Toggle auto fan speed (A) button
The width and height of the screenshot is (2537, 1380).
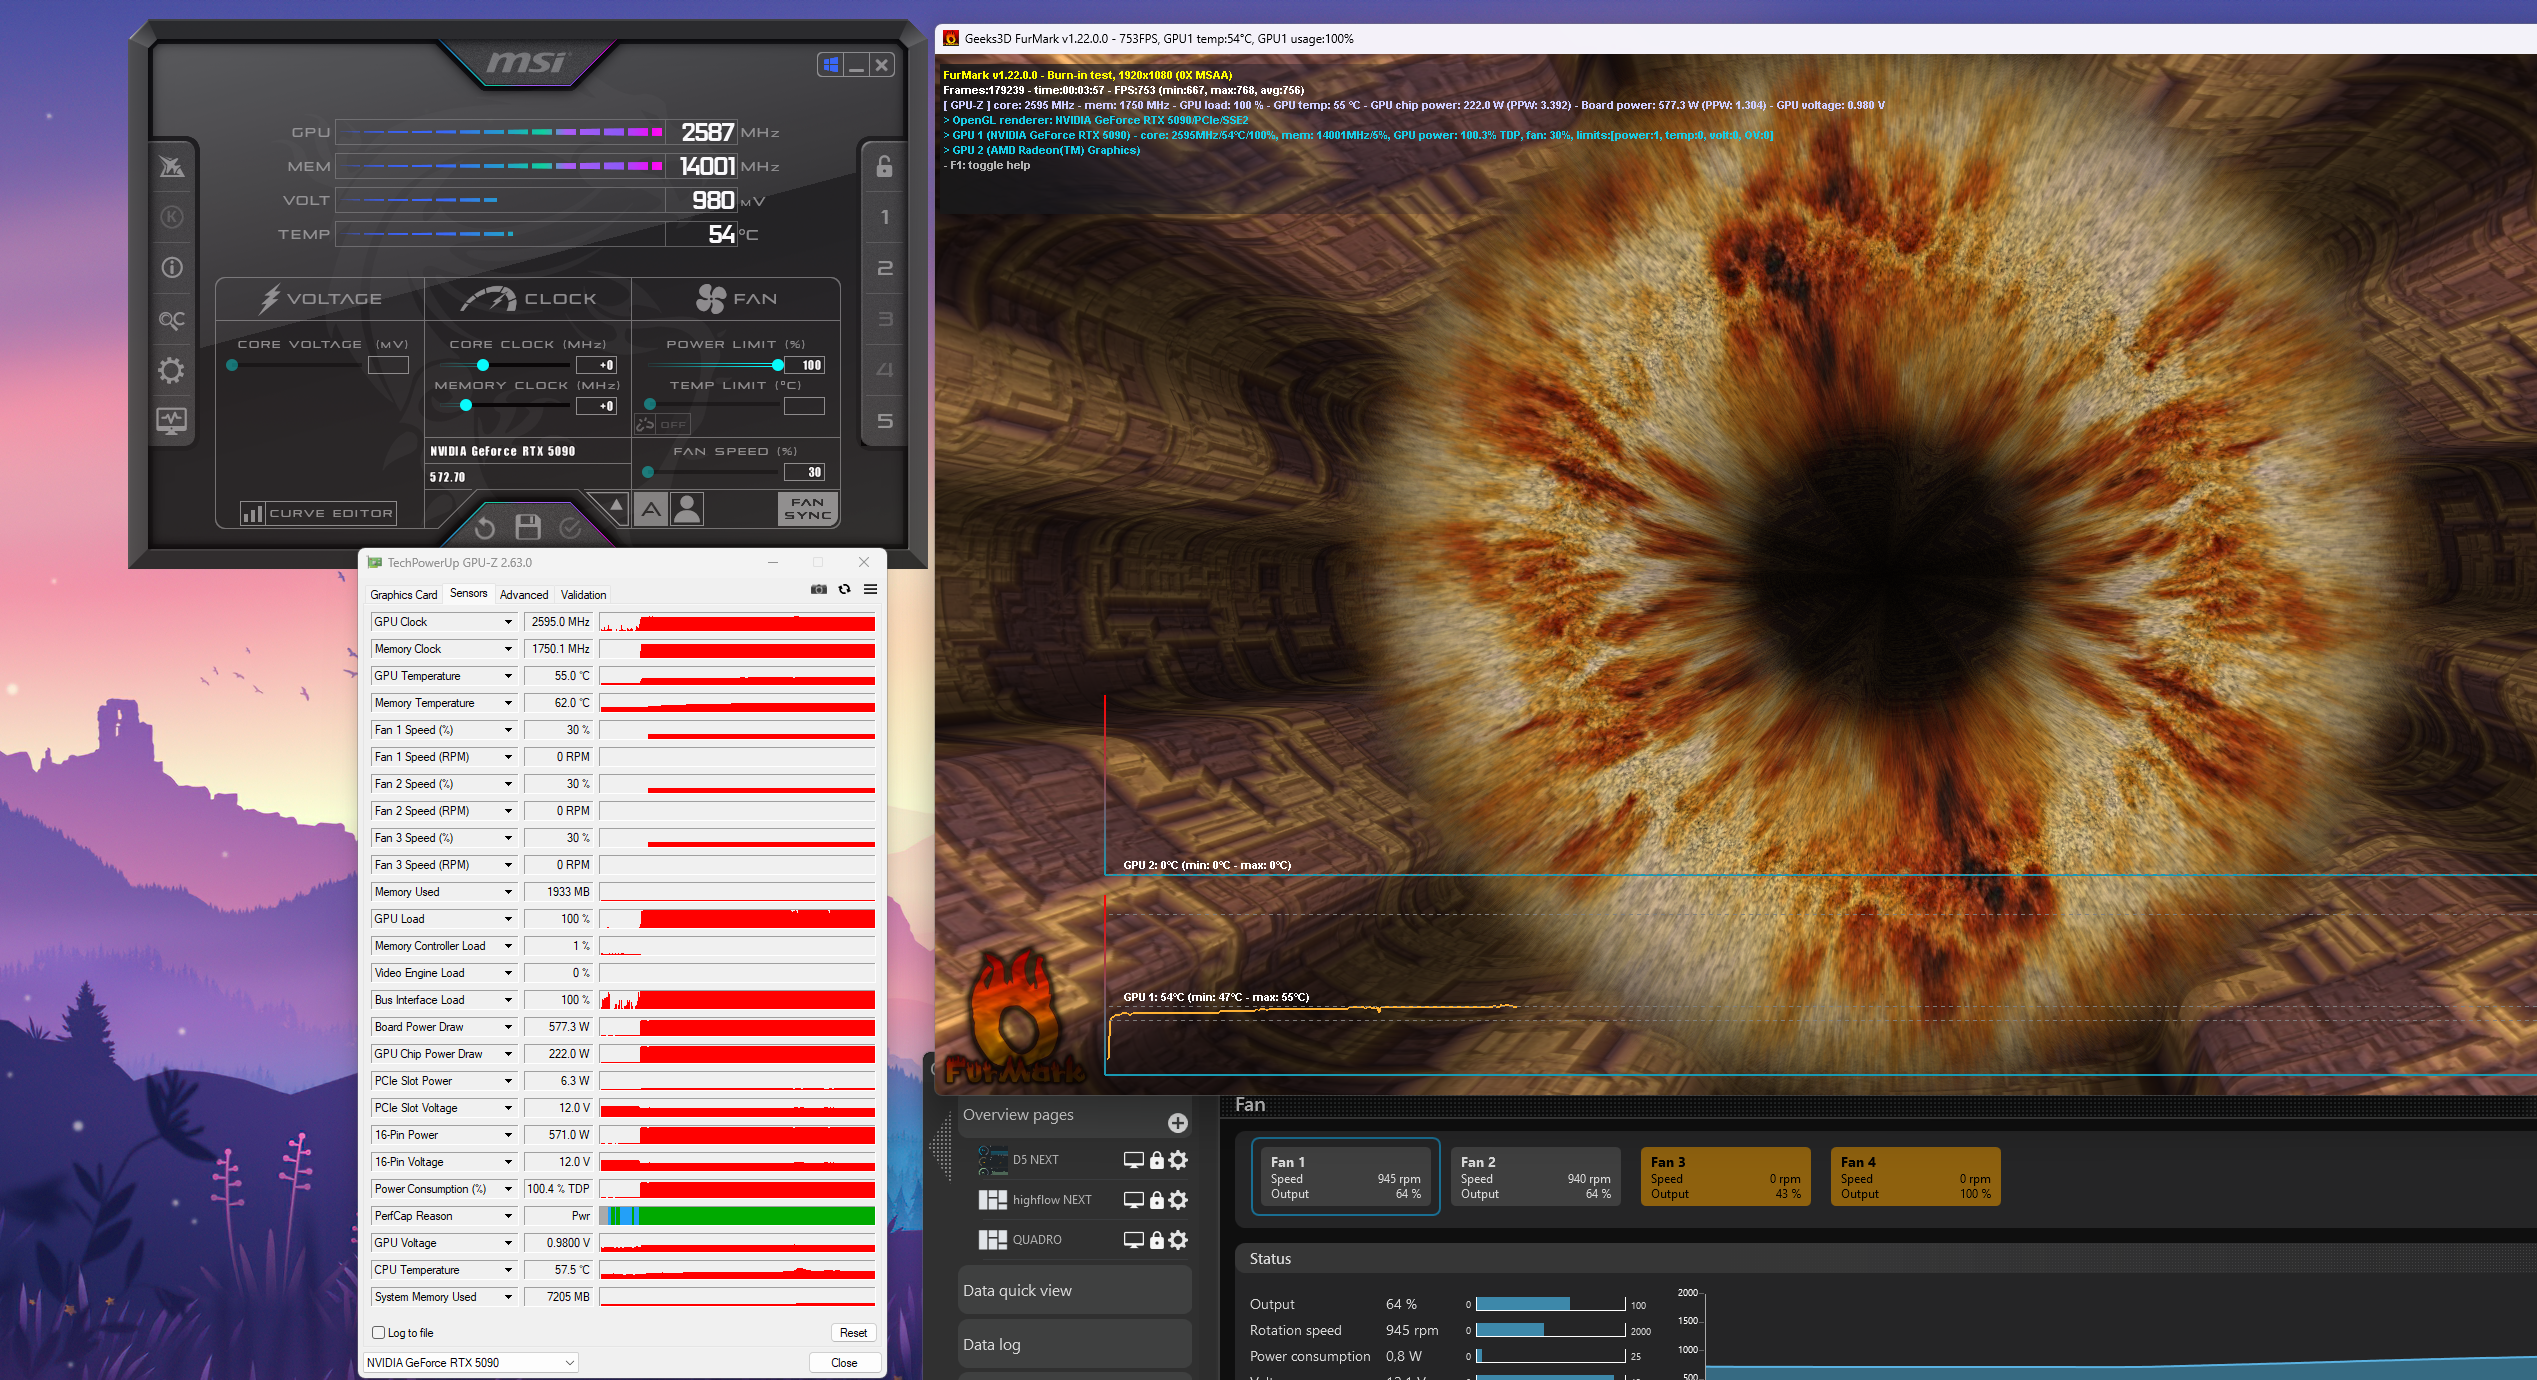coord(651,509)
